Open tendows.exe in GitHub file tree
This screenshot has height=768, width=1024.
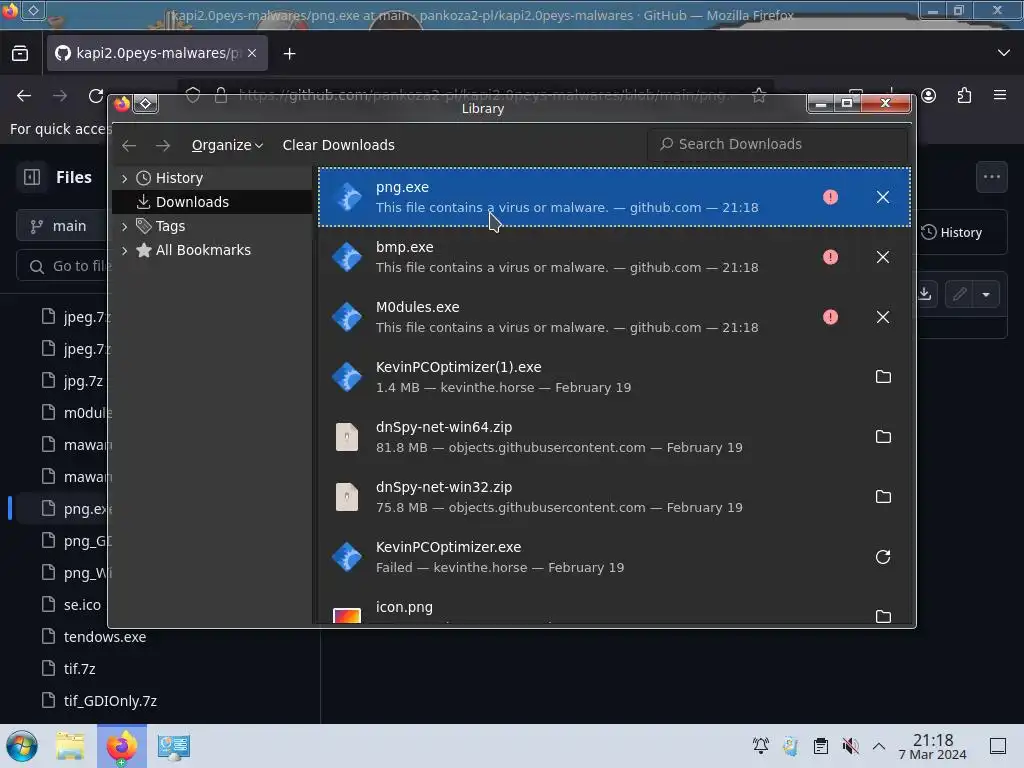tap(105, 637)
